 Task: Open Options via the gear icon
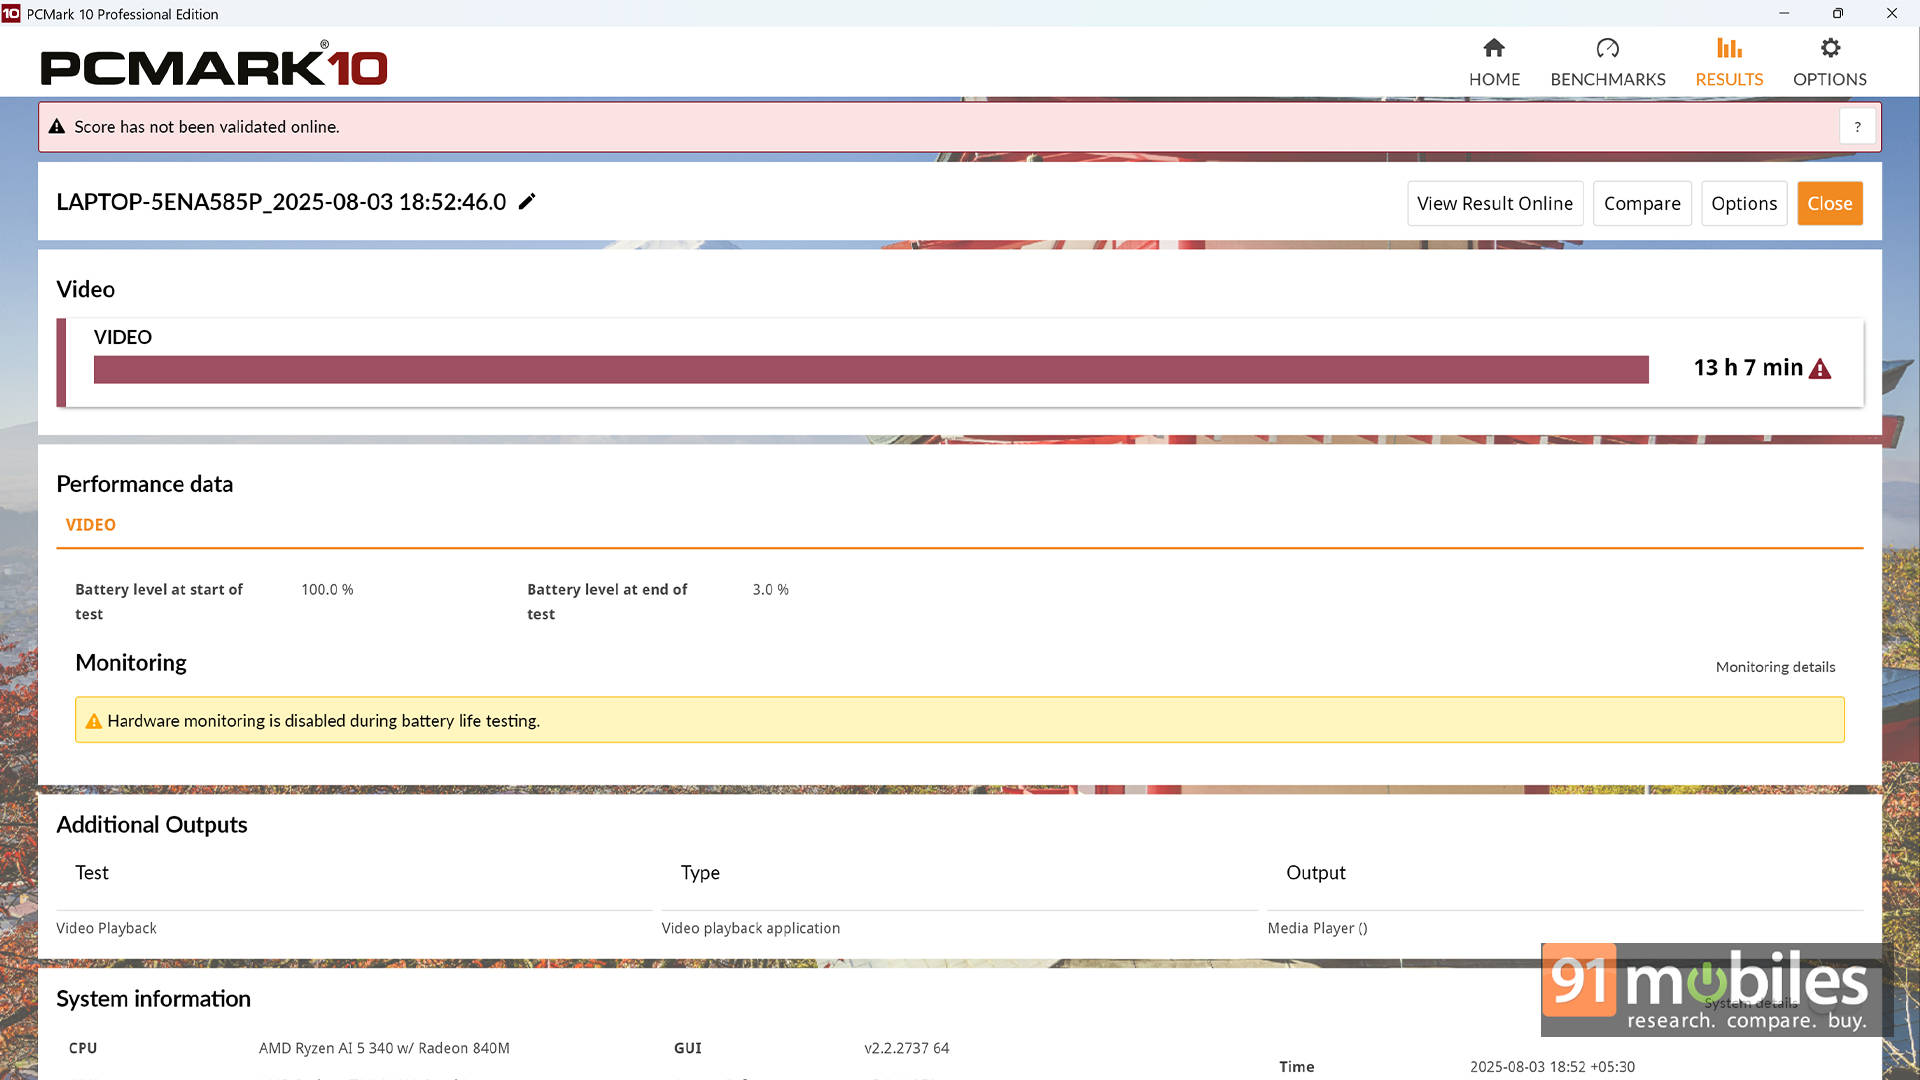(x=1830, y=48)
